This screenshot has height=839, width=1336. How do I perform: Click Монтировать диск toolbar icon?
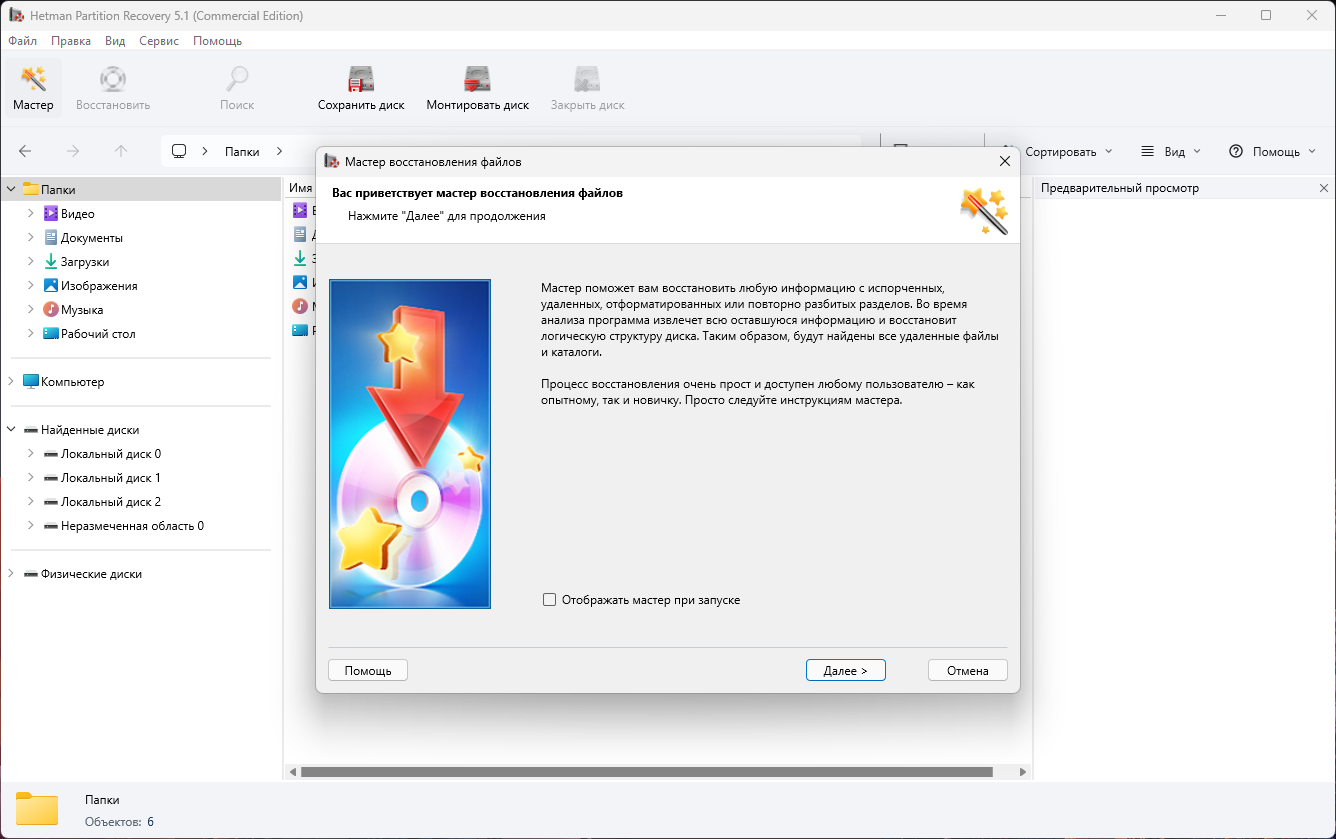tap(478, 79)
